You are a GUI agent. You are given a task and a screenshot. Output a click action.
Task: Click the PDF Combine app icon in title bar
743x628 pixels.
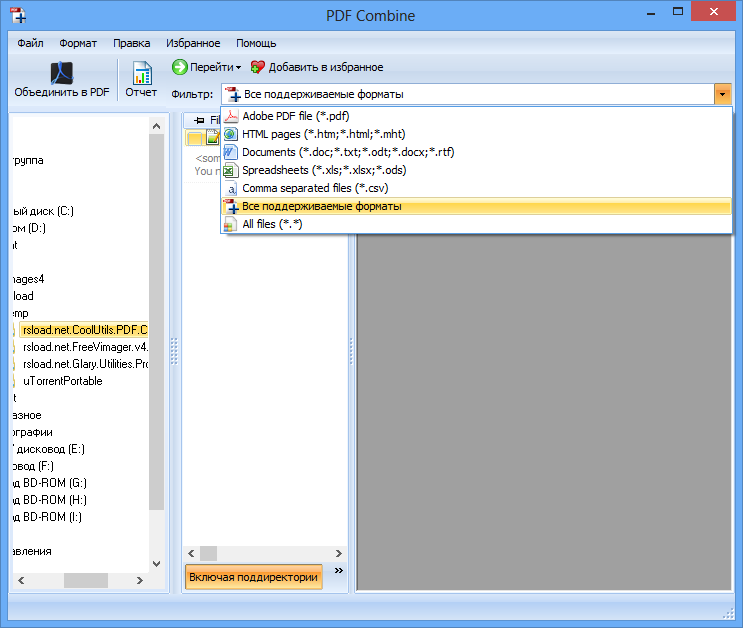(18, 15)
